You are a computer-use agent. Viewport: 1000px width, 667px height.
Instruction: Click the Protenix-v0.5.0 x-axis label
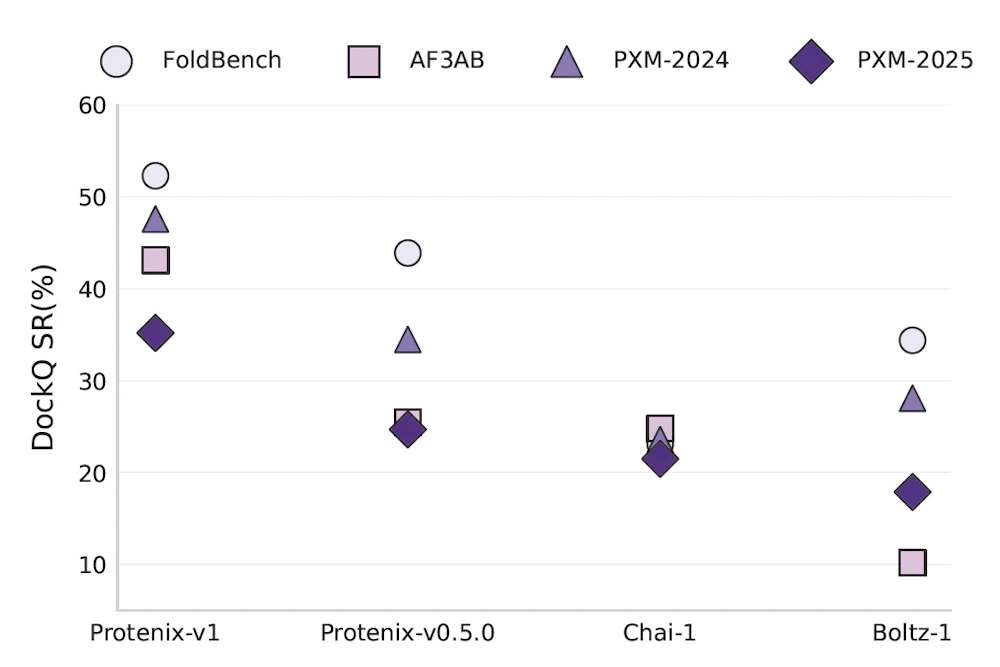(x=408, y=633)
